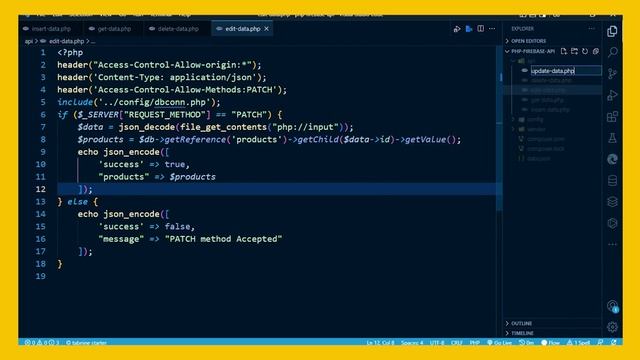640x360 pixels.
Task: Open the stacked layers icon view
Action: tap(612, 202)
